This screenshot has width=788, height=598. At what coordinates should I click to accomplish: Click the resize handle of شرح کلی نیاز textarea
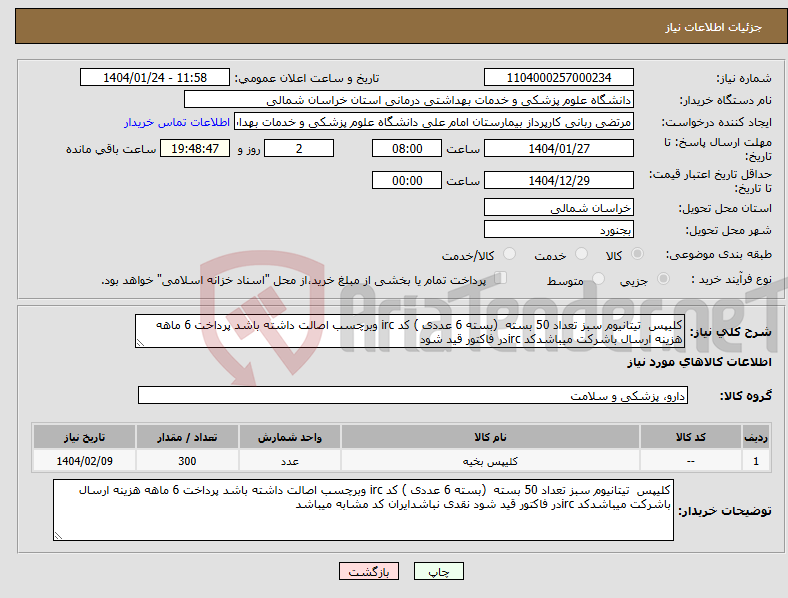140,343
